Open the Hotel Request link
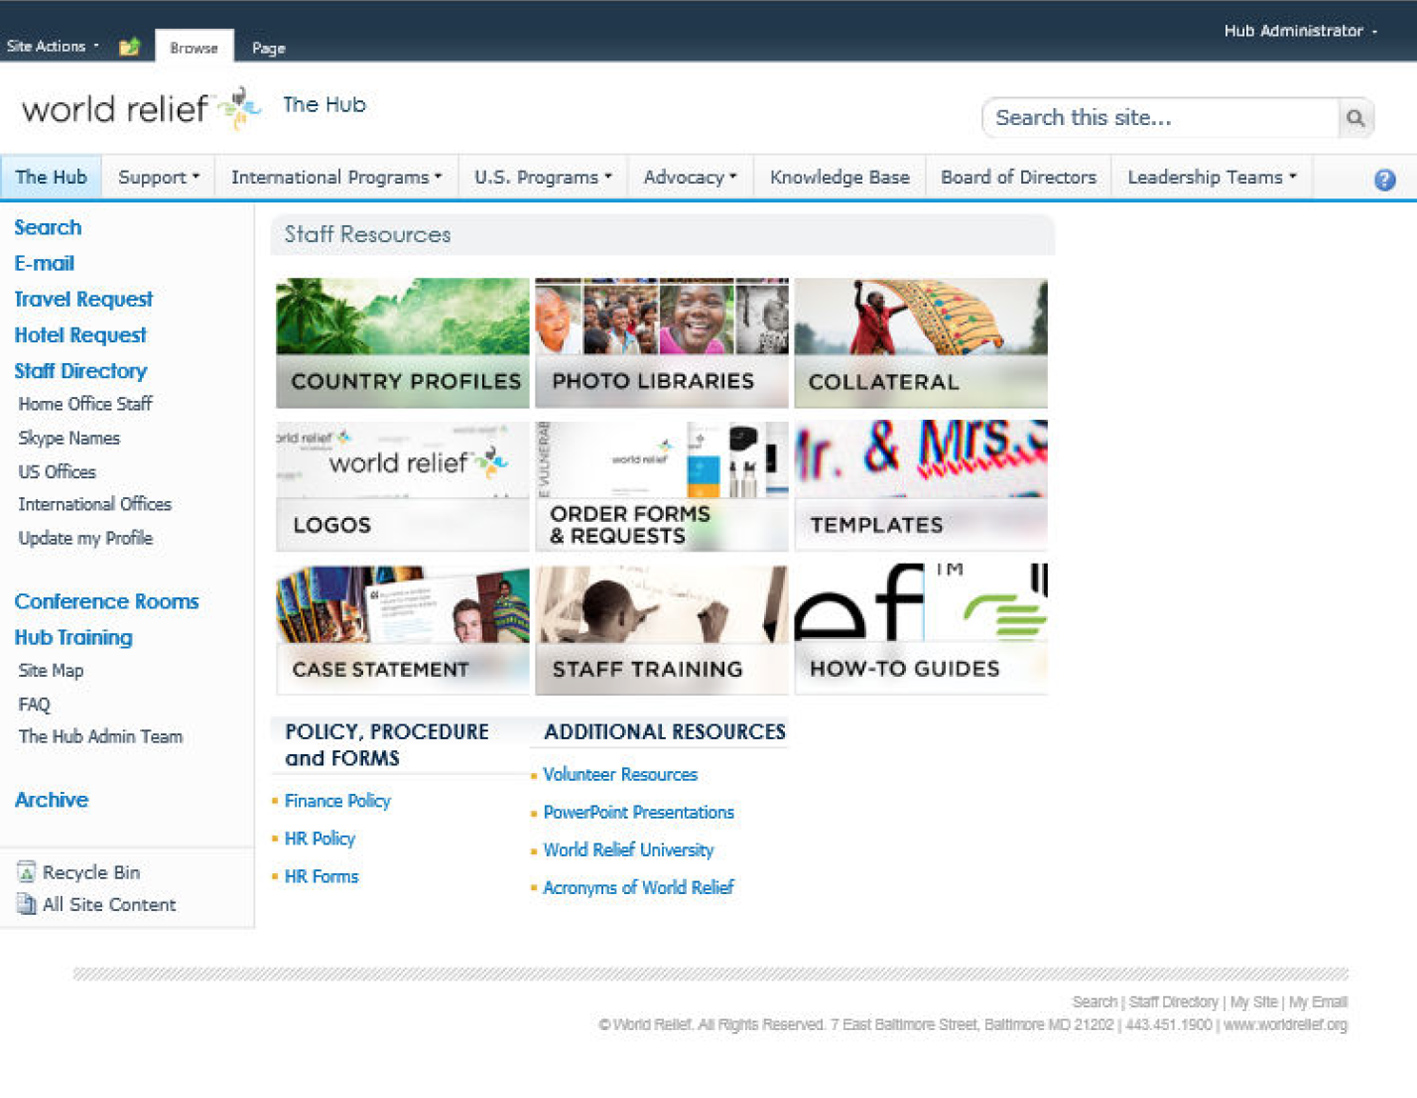This screenshot has width=1417, height=1098. point(80,335)
